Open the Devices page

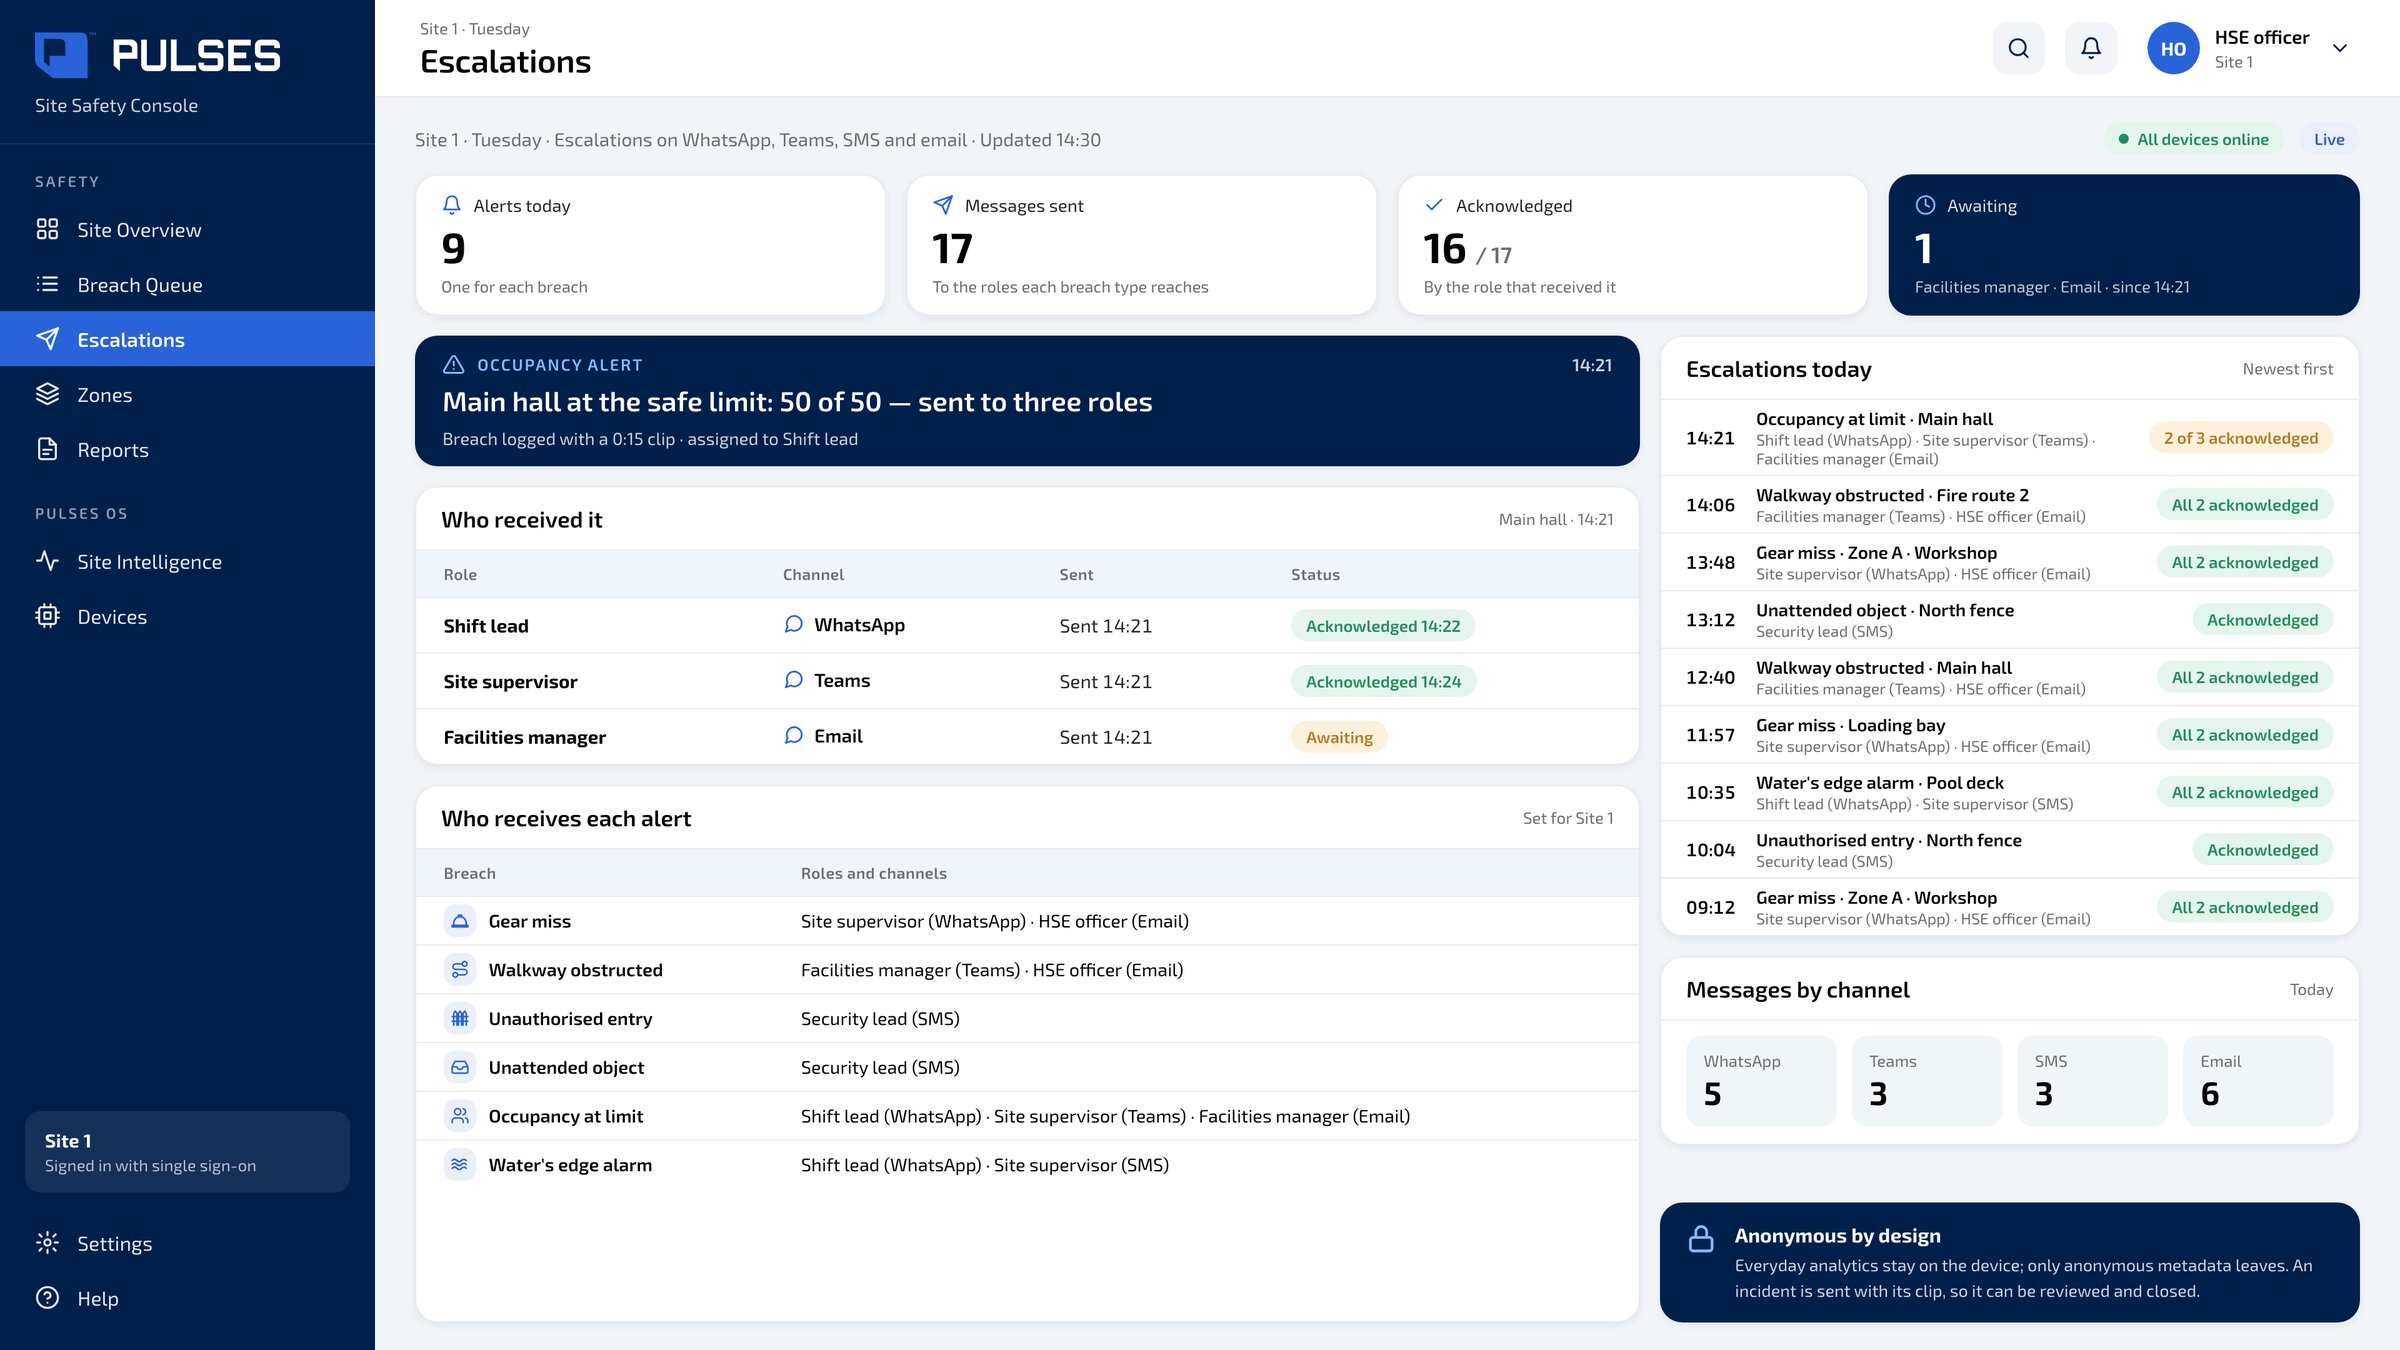pos(187,617)
